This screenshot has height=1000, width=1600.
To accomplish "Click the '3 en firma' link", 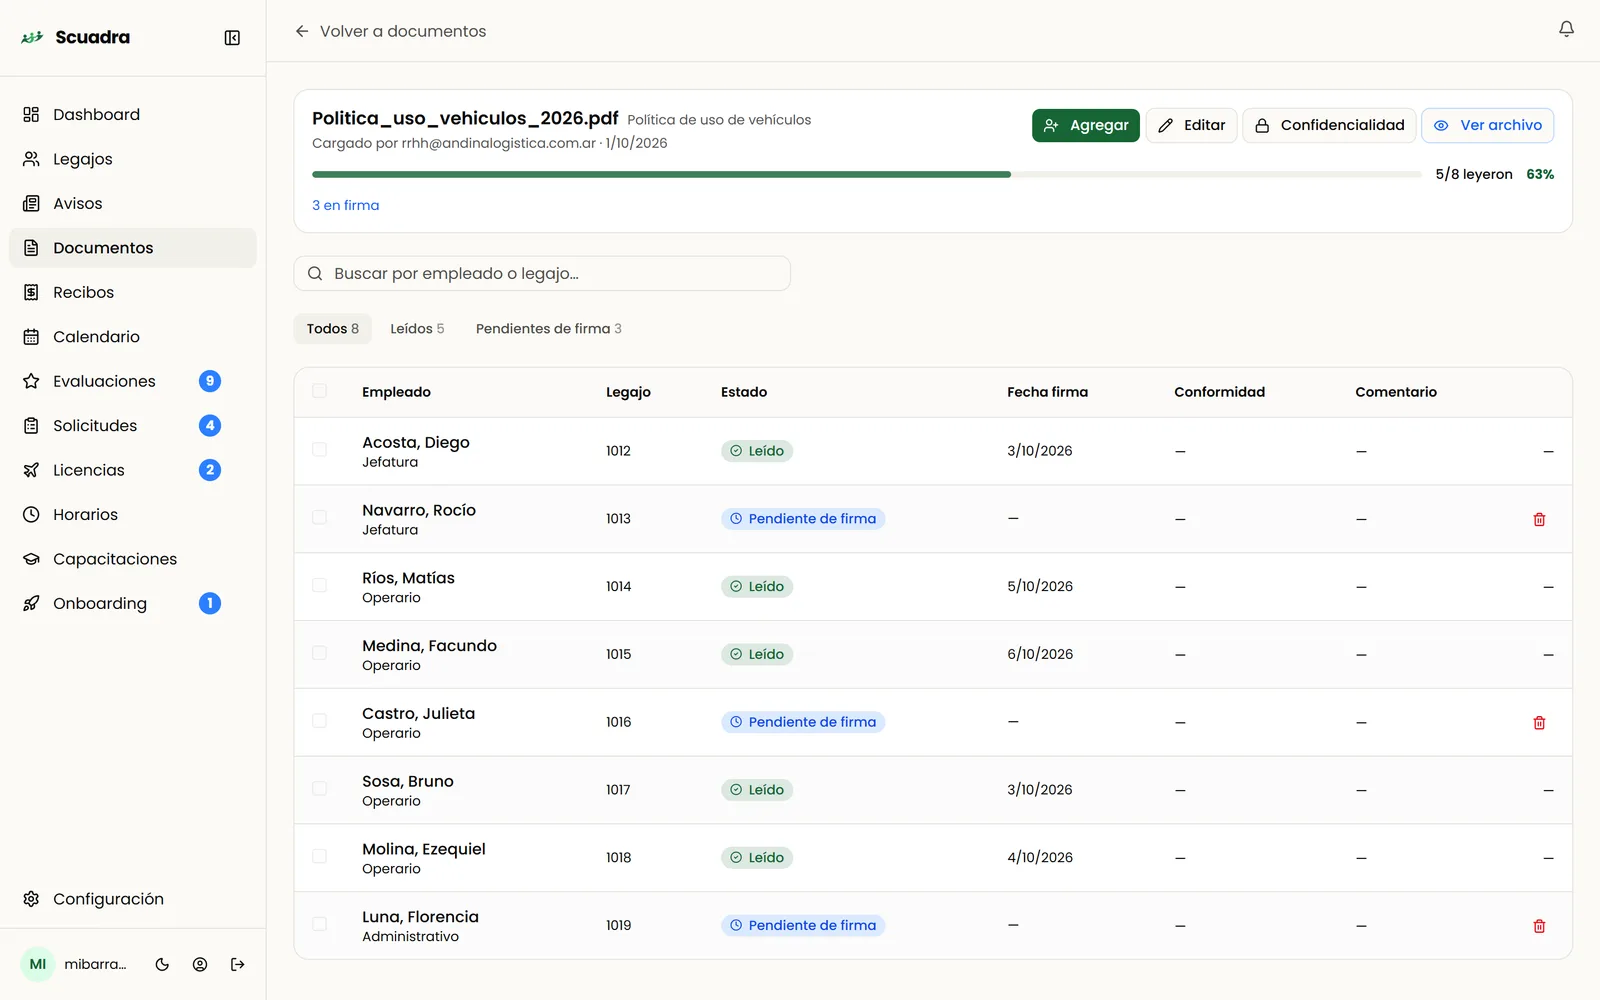I will 345,205.
